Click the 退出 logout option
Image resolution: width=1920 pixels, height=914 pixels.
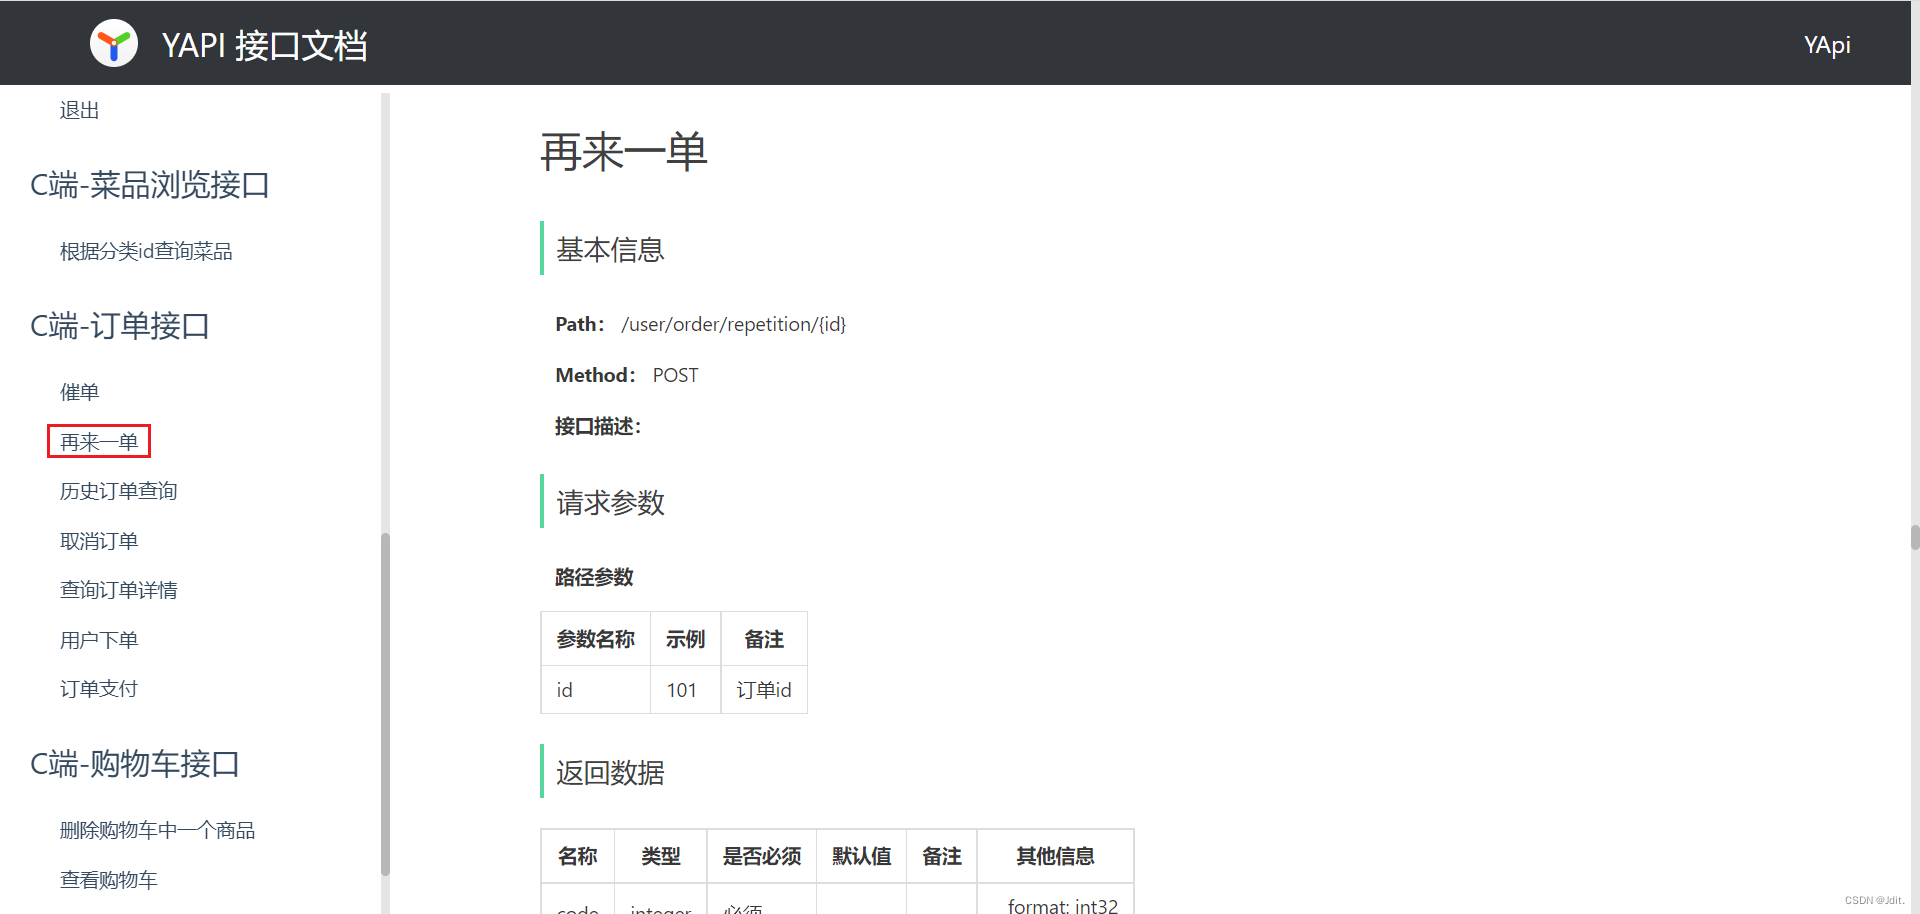[x=79, y=109]
